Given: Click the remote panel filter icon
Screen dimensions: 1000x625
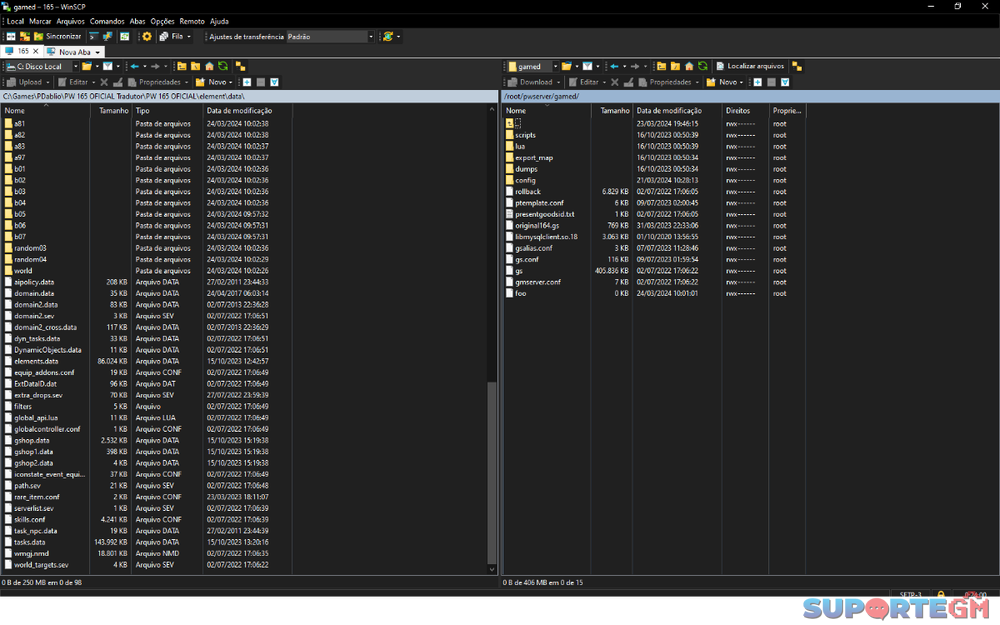Looking at the screenshot, I should [x=588, y=67].
